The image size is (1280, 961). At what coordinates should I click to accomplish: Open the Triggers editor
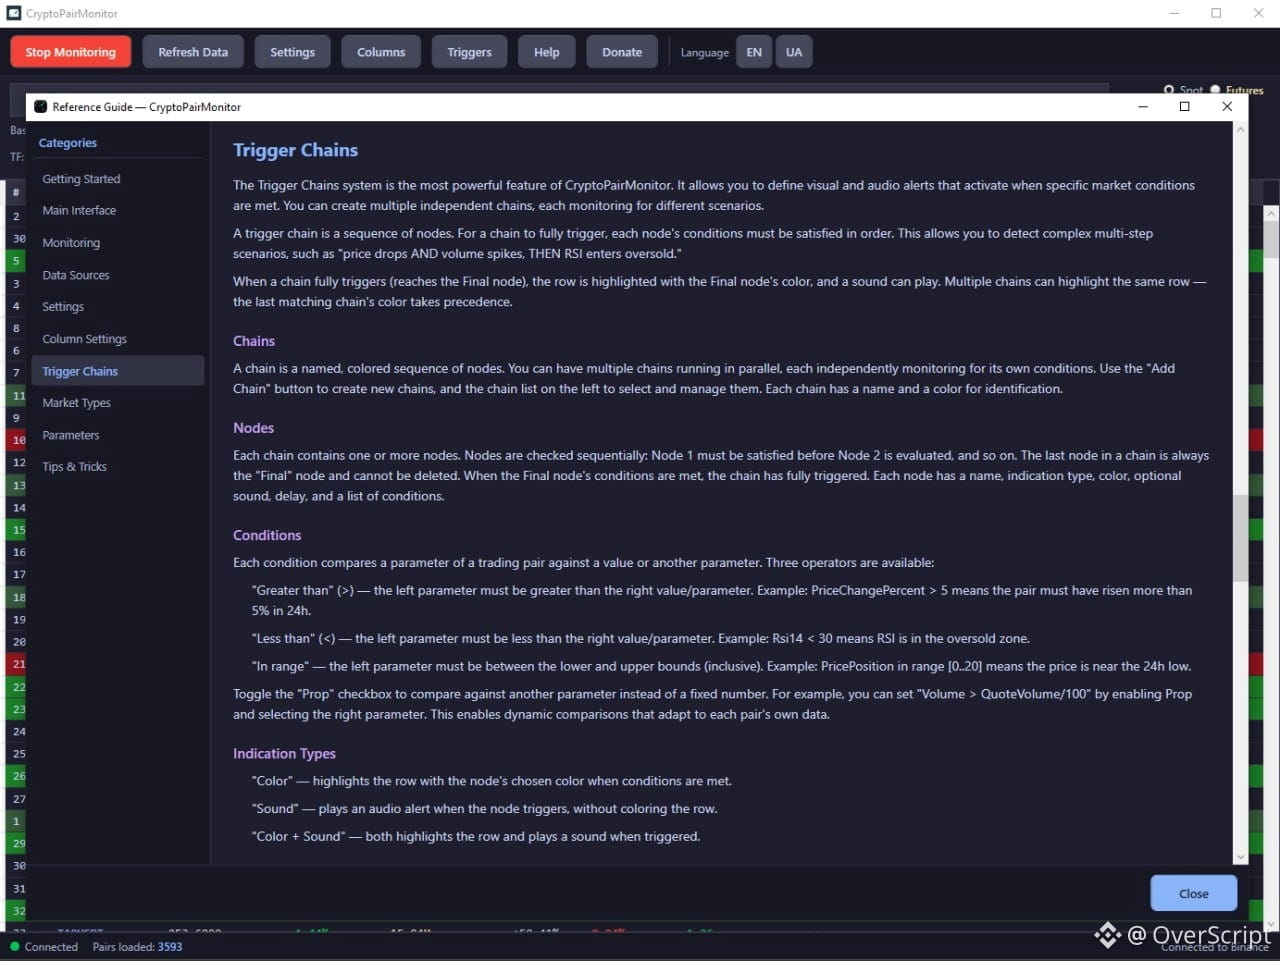click(469, 52)
